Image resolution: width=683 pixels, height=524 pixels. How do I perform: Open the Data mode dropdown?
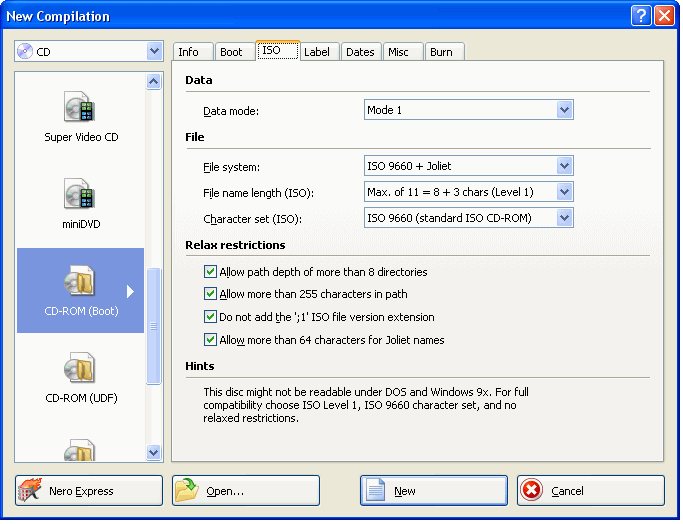coord(565,110)
